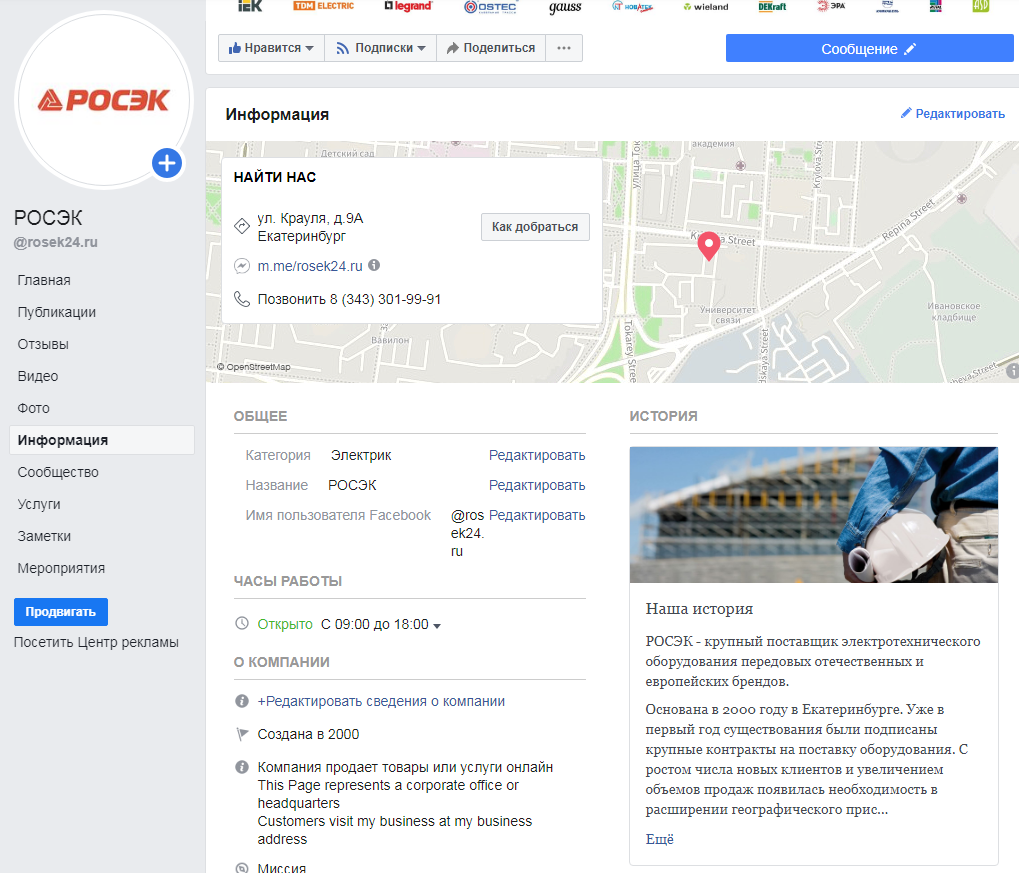1019x873 pixels.
Task: Click the Как добраться directions button
Action: point(535,227)
